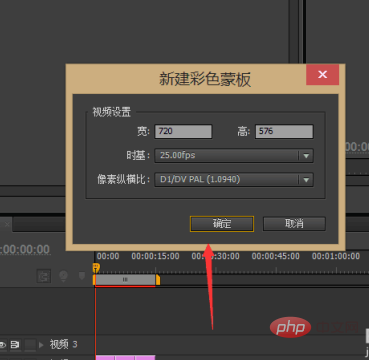Confirm the new color matte with 确定
Image resolution: width=369 pixels, height=360 pixels.
tap(222, 224)
